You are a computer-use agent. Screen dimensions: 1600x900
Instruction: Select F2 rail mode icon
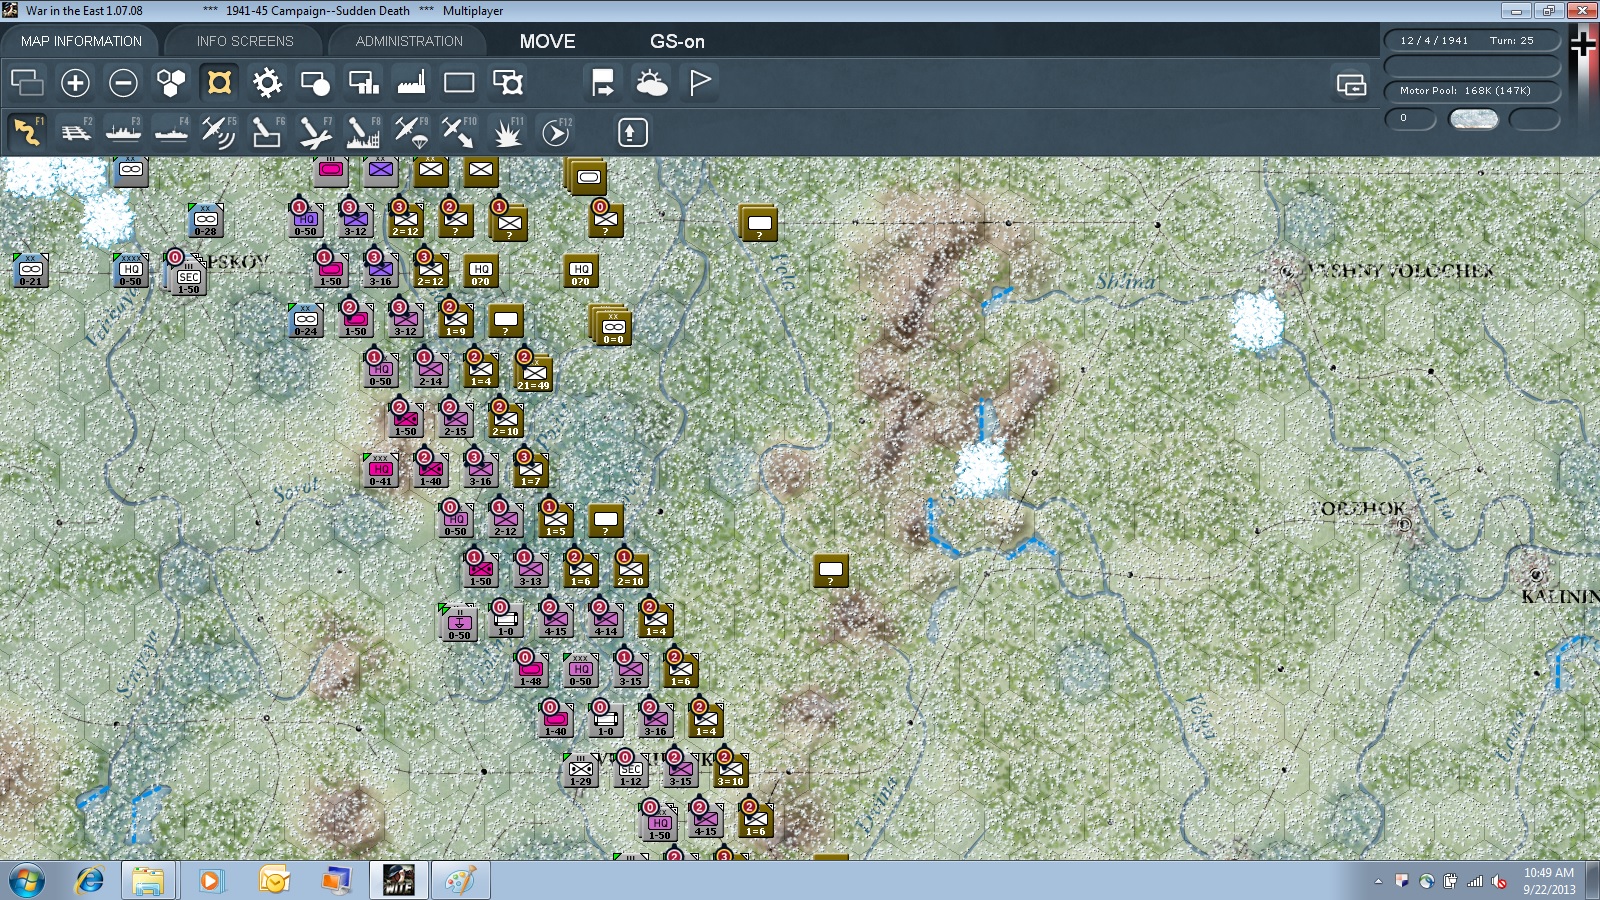pyautogui.click(x=76, y=132)
